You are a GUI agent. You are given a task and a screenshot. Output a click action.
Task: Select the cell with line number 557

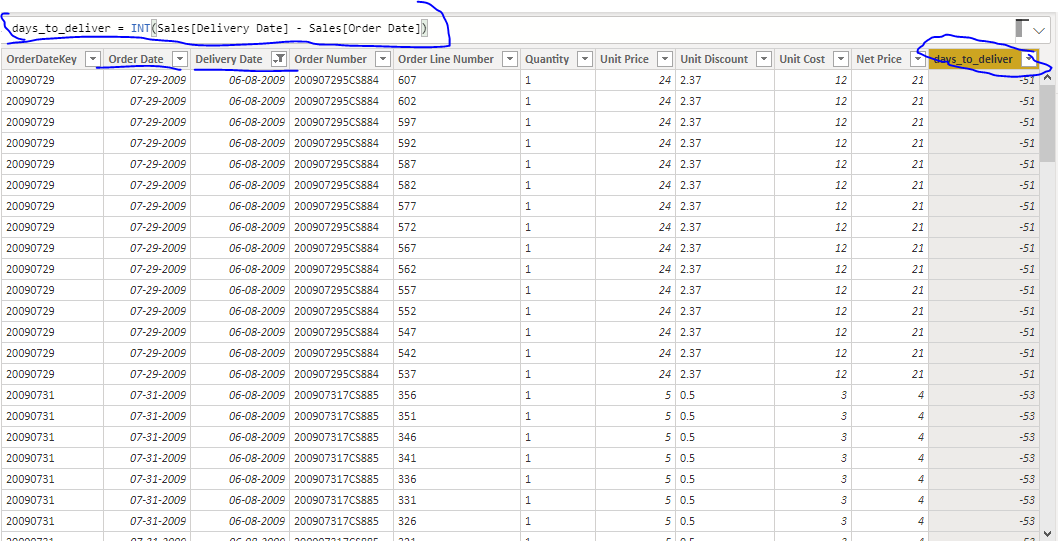457,290
